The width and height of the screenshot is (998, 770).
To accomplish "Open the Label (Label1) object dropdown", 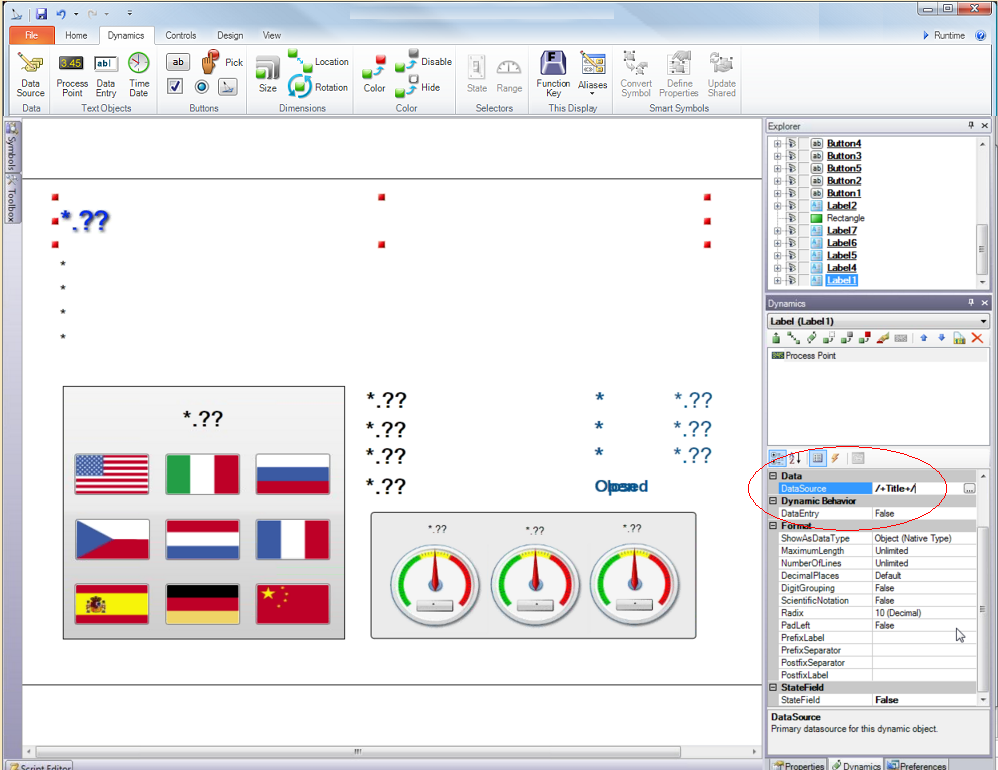I will point(984,321).
